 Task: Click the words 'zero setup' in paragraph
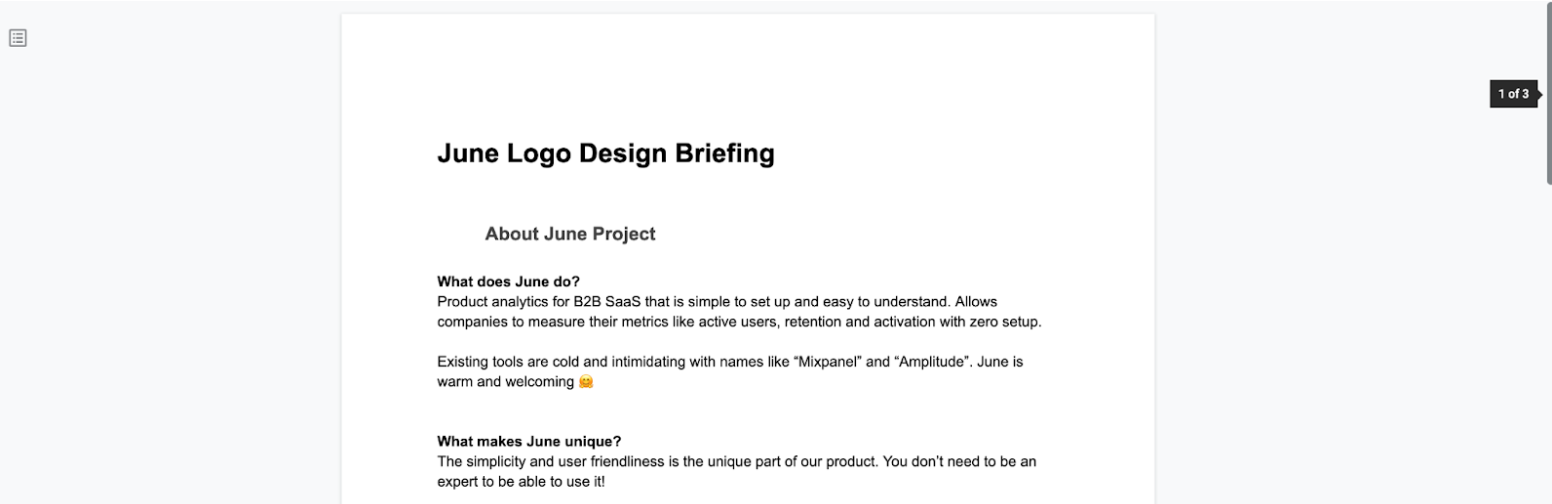(x=1007, y=322)
